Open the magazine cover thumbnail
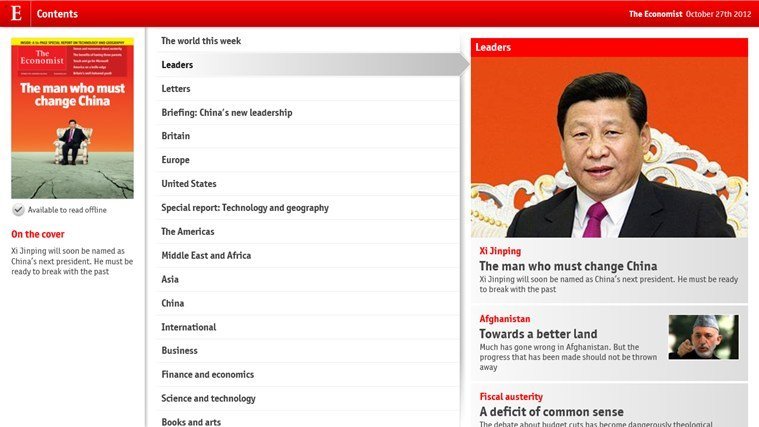Image resolution: width=759 pixels, height=427 pixels. (x=73, y=118)
